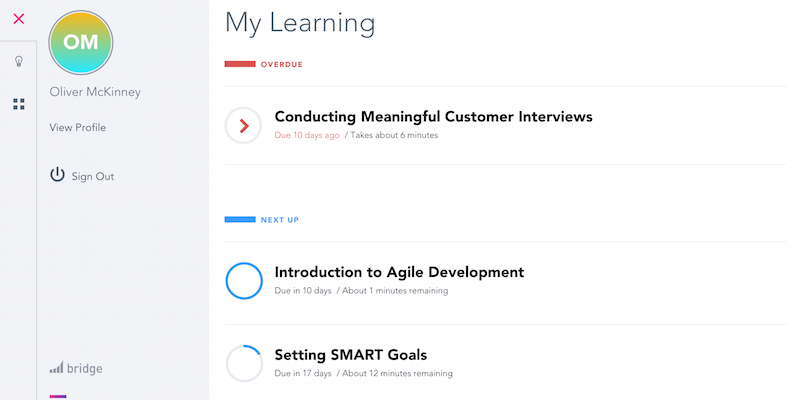Close the sidebar with the pink X
The image size is (800, 400).
click(18, 18)
